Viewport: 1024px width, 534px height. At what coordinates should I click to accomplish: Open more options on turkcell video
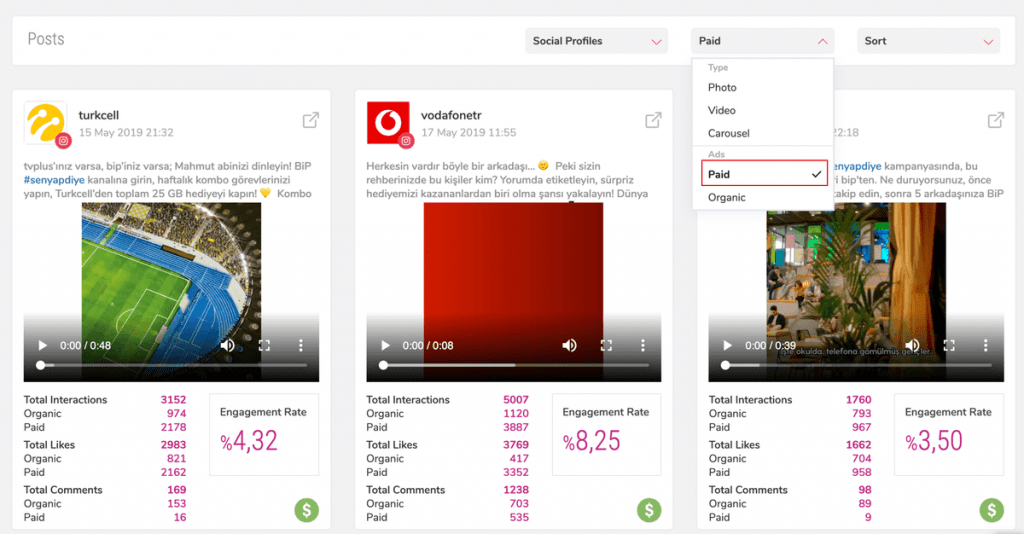tap(300, 345)
